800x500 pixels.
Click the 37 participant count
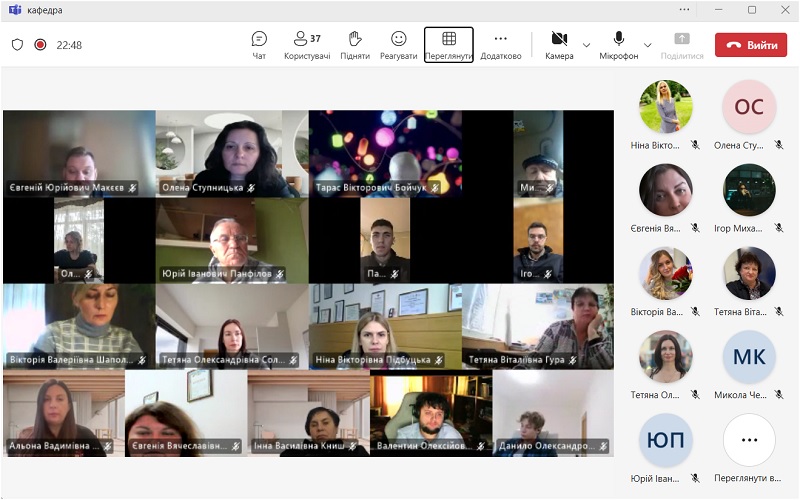315,38
